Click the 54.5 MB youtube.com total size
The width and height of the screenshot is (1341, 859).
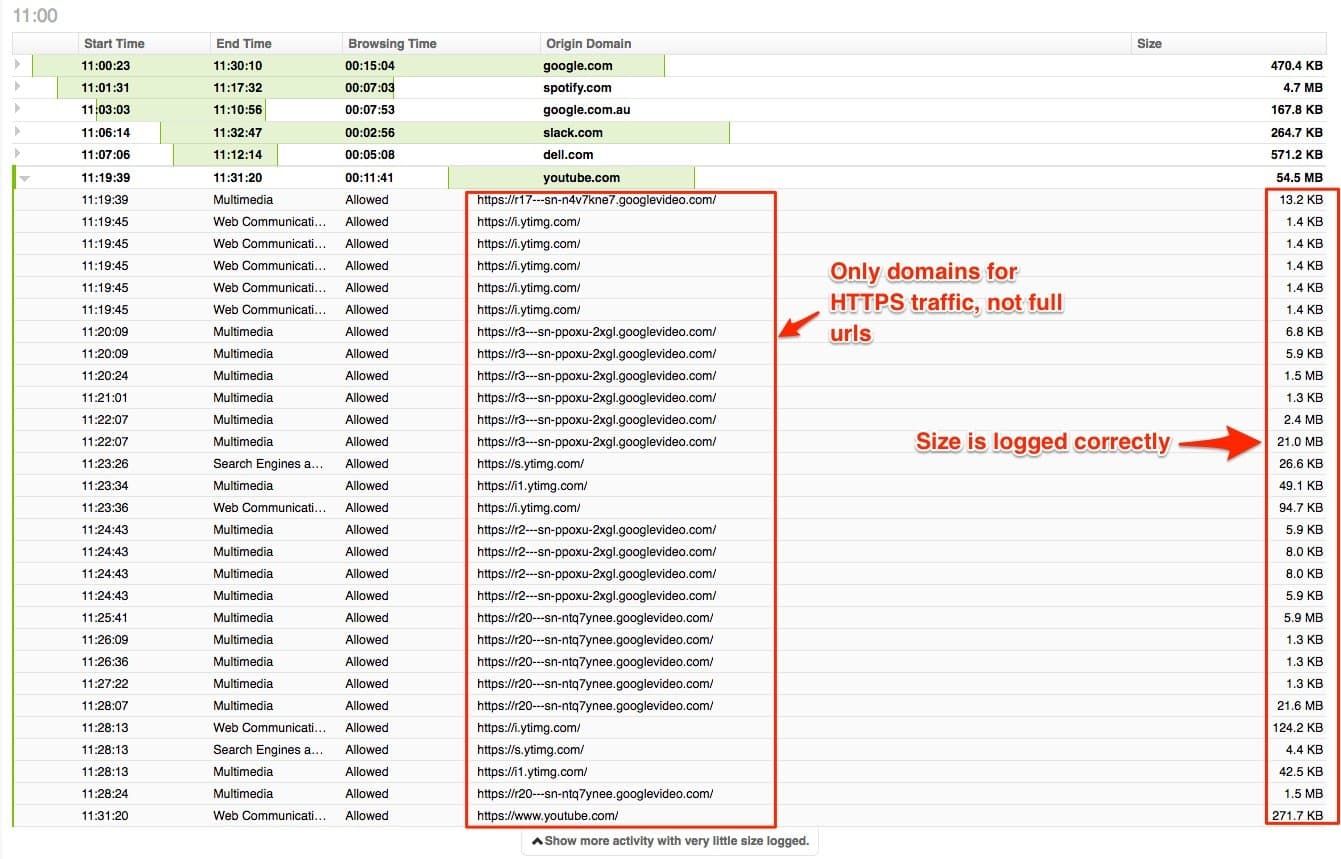tap(1299, 178)
